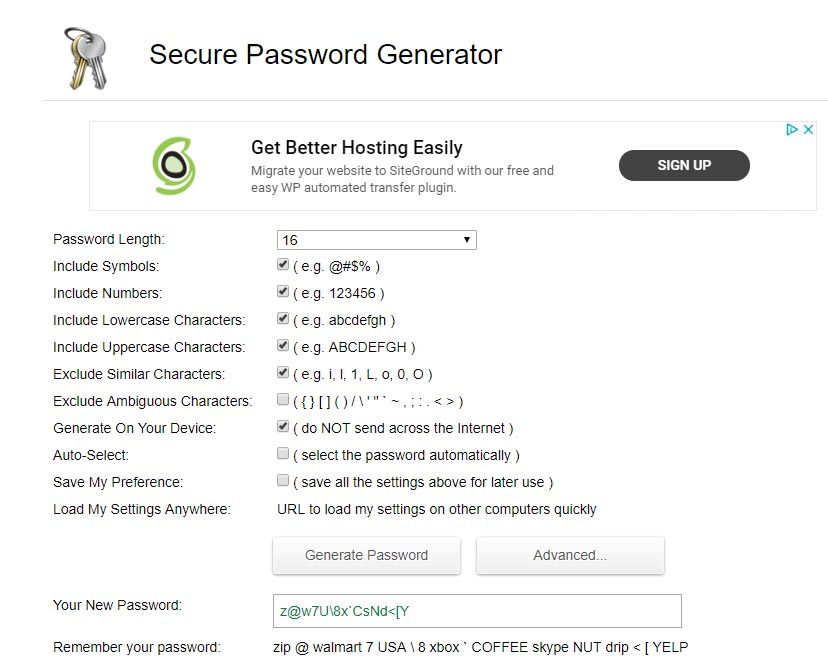Screen dimensions: 828x669
Task: Disable Include Uppercase Characters checkbox
Action: (x=283, y=347)
